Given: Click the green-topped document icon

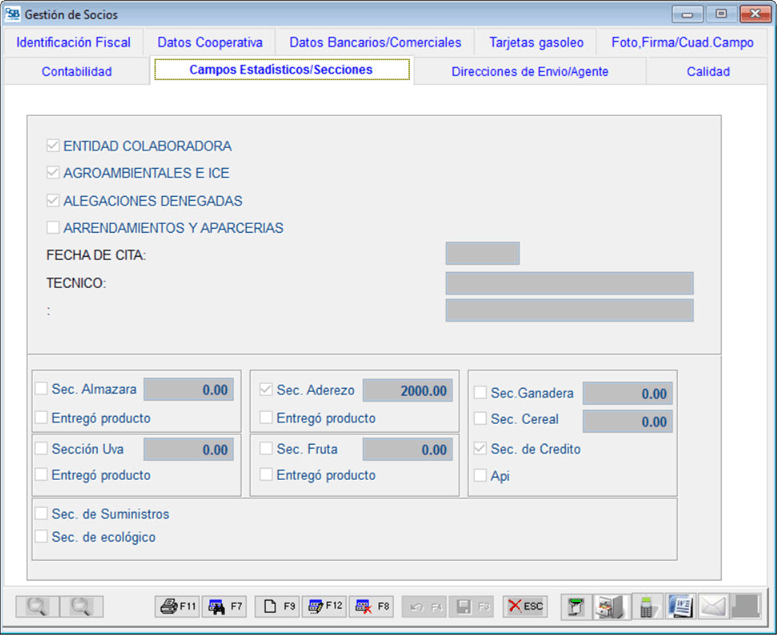Looking at the screenshot, I should pyautogui.click(x=576, y=606).
